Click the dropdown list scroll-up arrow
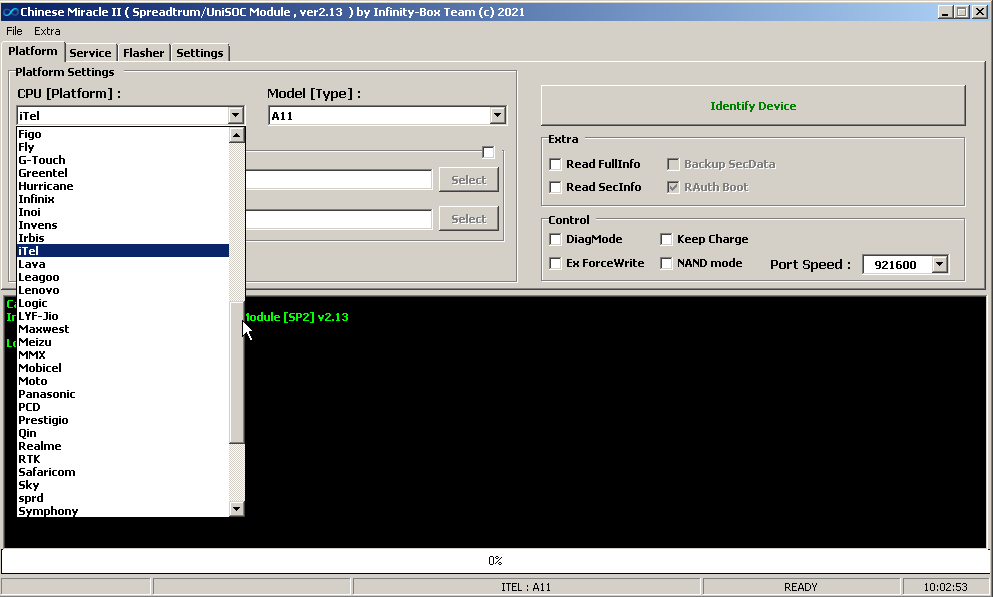993x597 pixels. pos(236,135)
